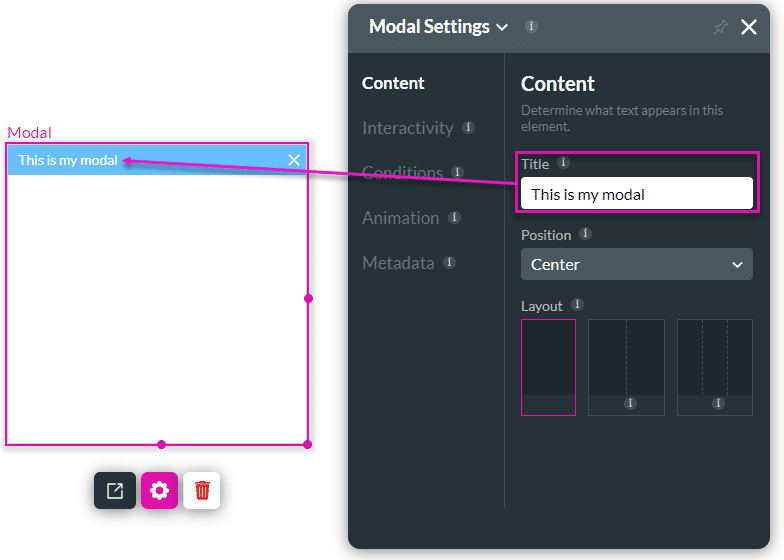784x560 pixels.
Task: Click the info icon next to Title
Action: 563,163
